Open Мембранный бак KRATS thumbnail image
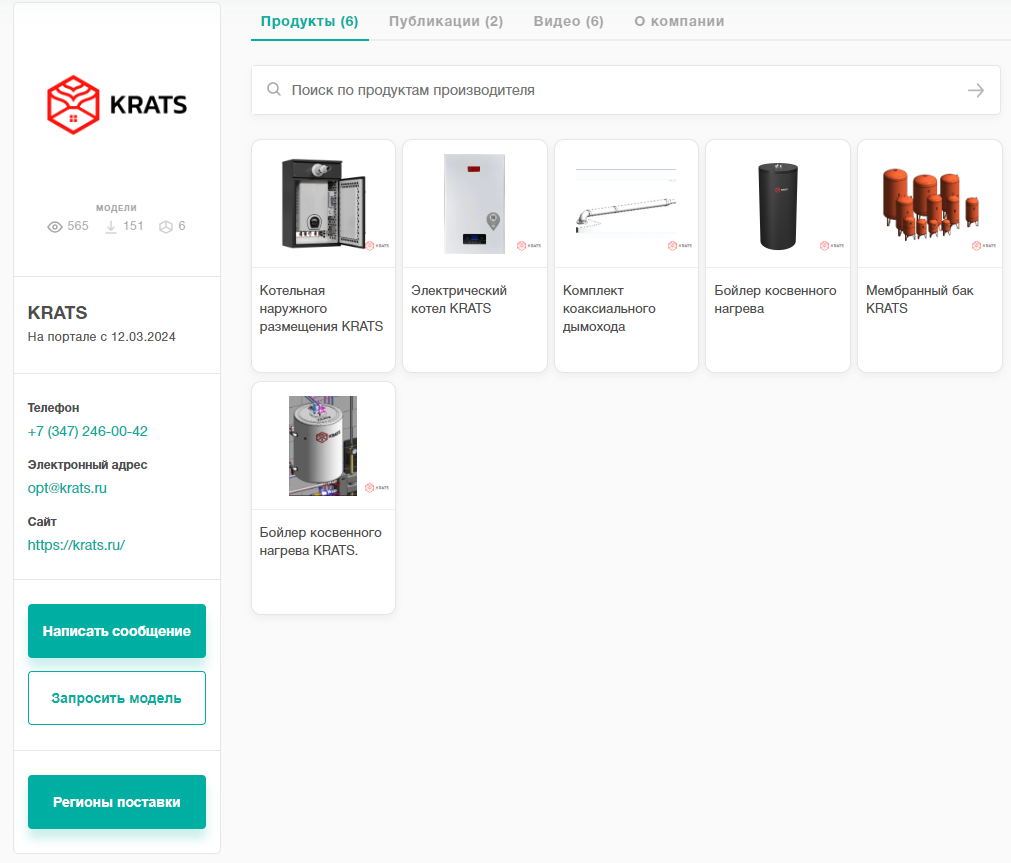This screenshot has width=1011, height=863. pyautogui.click(x=930, y=204)
